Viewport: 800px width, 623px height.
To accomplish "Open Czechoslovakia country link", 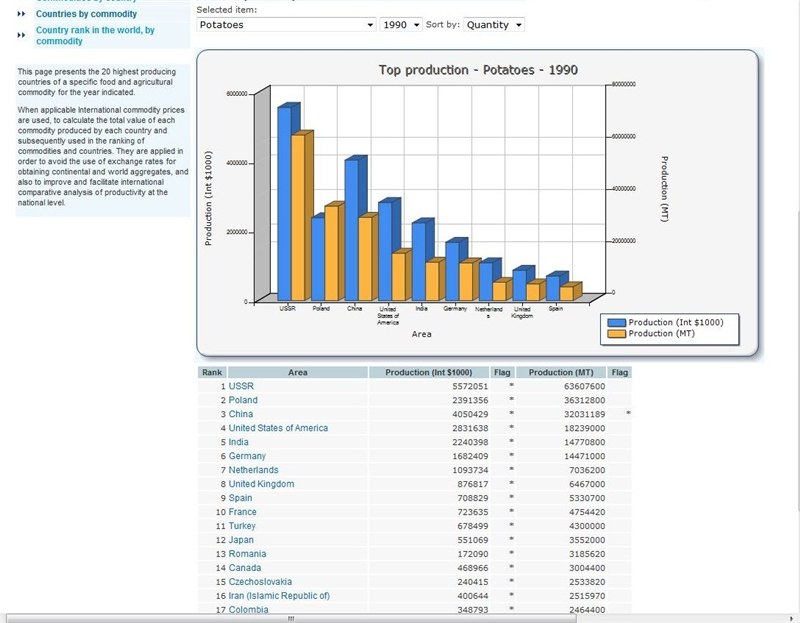I will click(260, 582).
